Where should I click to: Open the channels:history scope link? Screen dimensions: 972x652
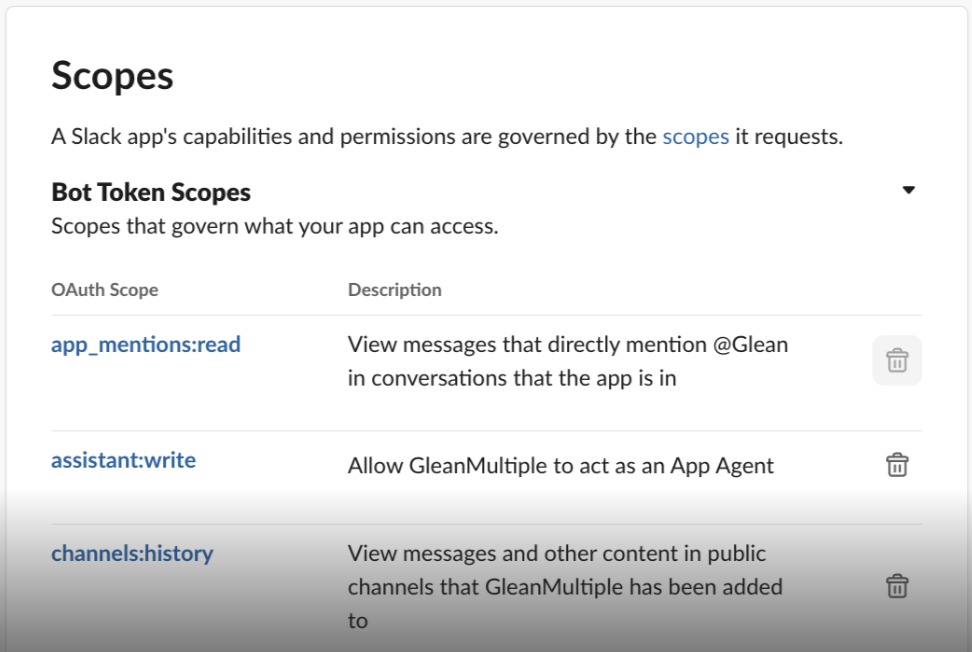pos(130,553)
